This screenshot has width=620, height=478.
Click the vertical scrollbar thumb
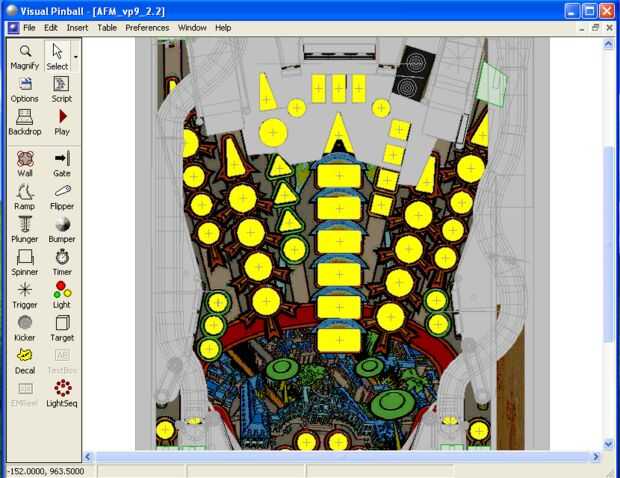point(608,244)
